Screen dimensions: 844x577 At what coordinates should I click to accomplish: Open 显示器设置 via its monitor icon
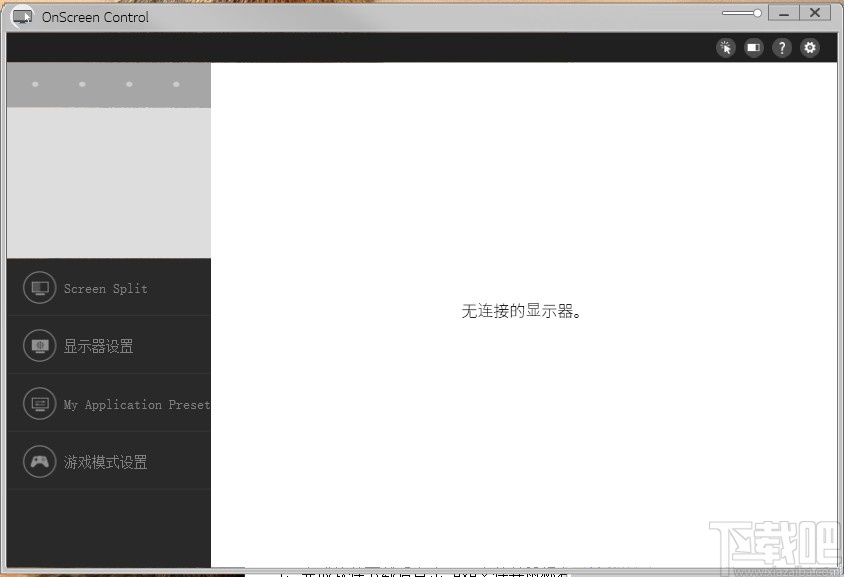pos(39,345)
